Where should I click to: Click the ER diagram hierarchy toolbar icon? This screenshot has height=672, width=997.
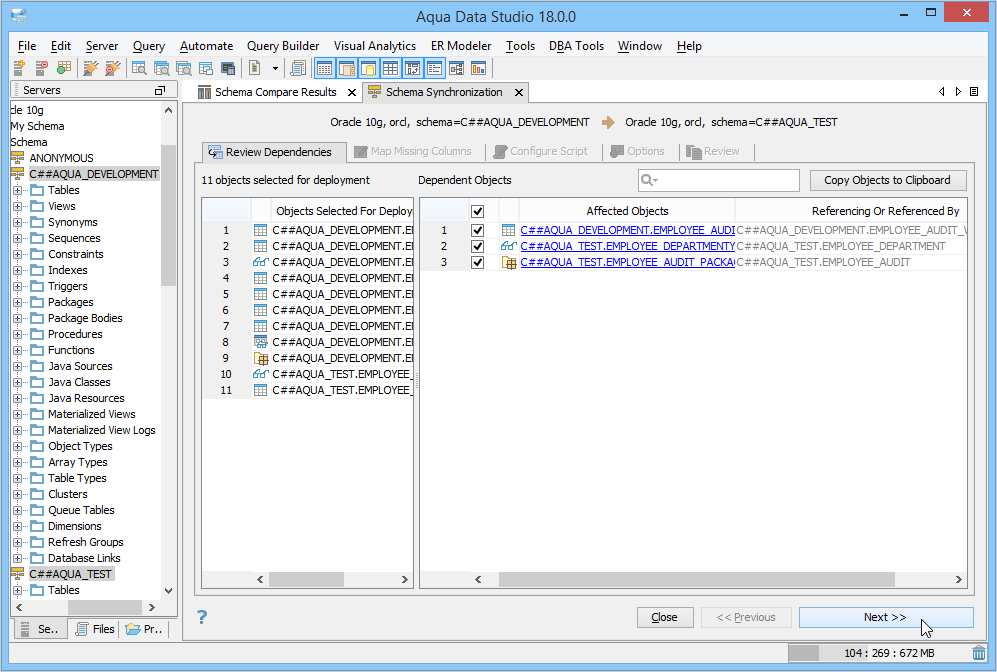pyautogui.click(x=457, y=68)
